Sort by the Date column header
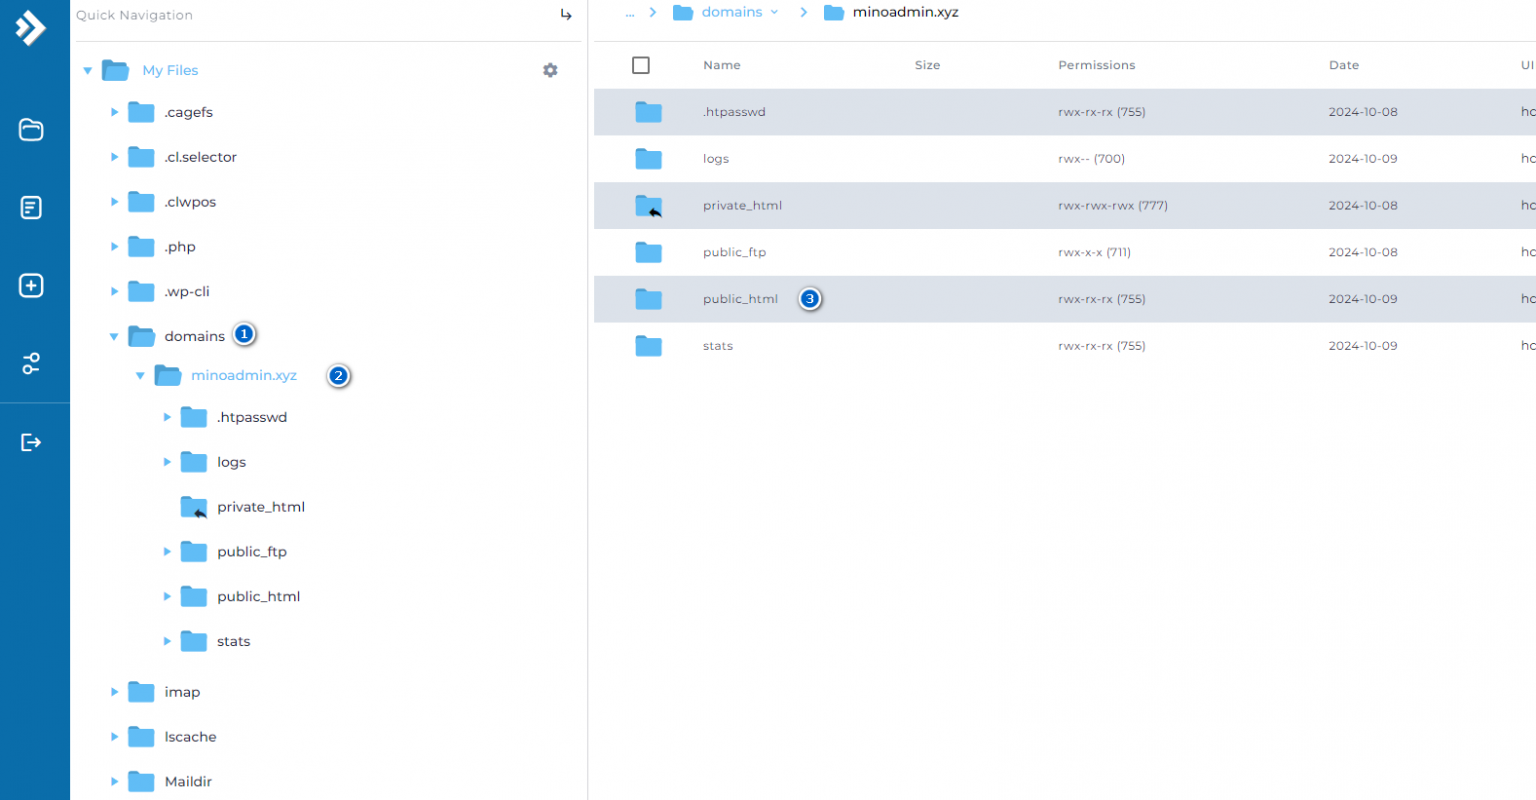This screenshot has height=800, width=1536. (1344, 65)
